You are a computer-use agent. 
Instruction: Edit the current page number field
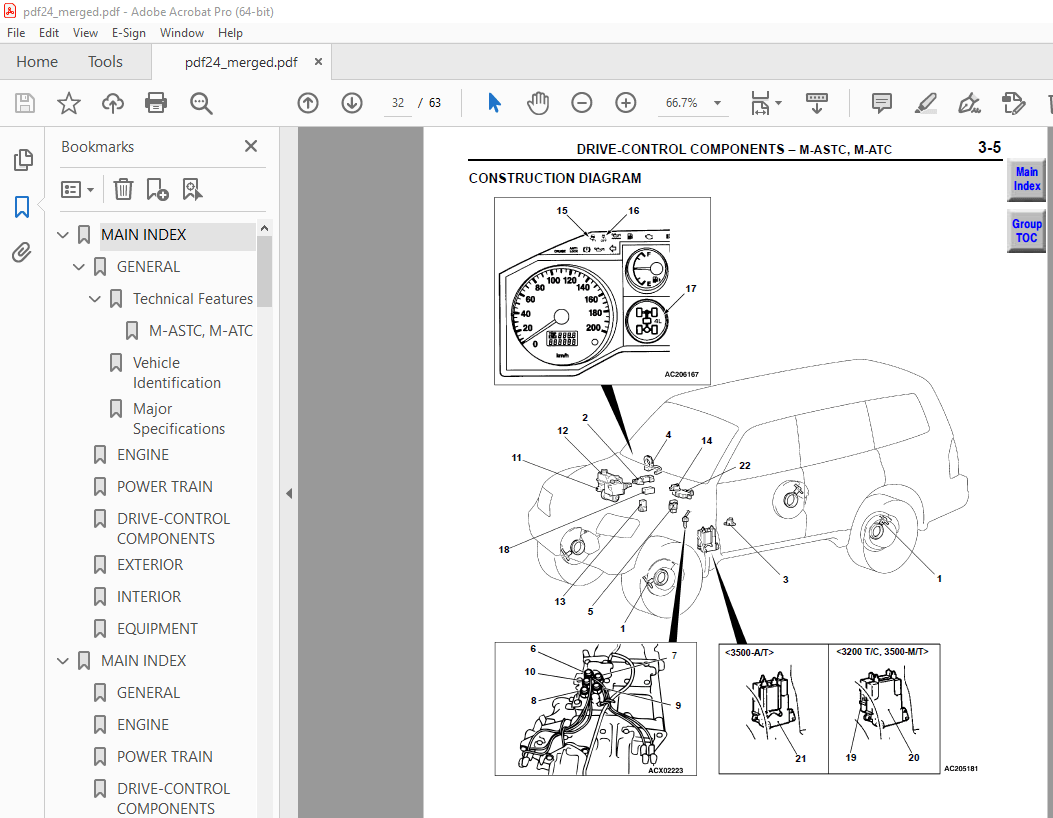397,103
